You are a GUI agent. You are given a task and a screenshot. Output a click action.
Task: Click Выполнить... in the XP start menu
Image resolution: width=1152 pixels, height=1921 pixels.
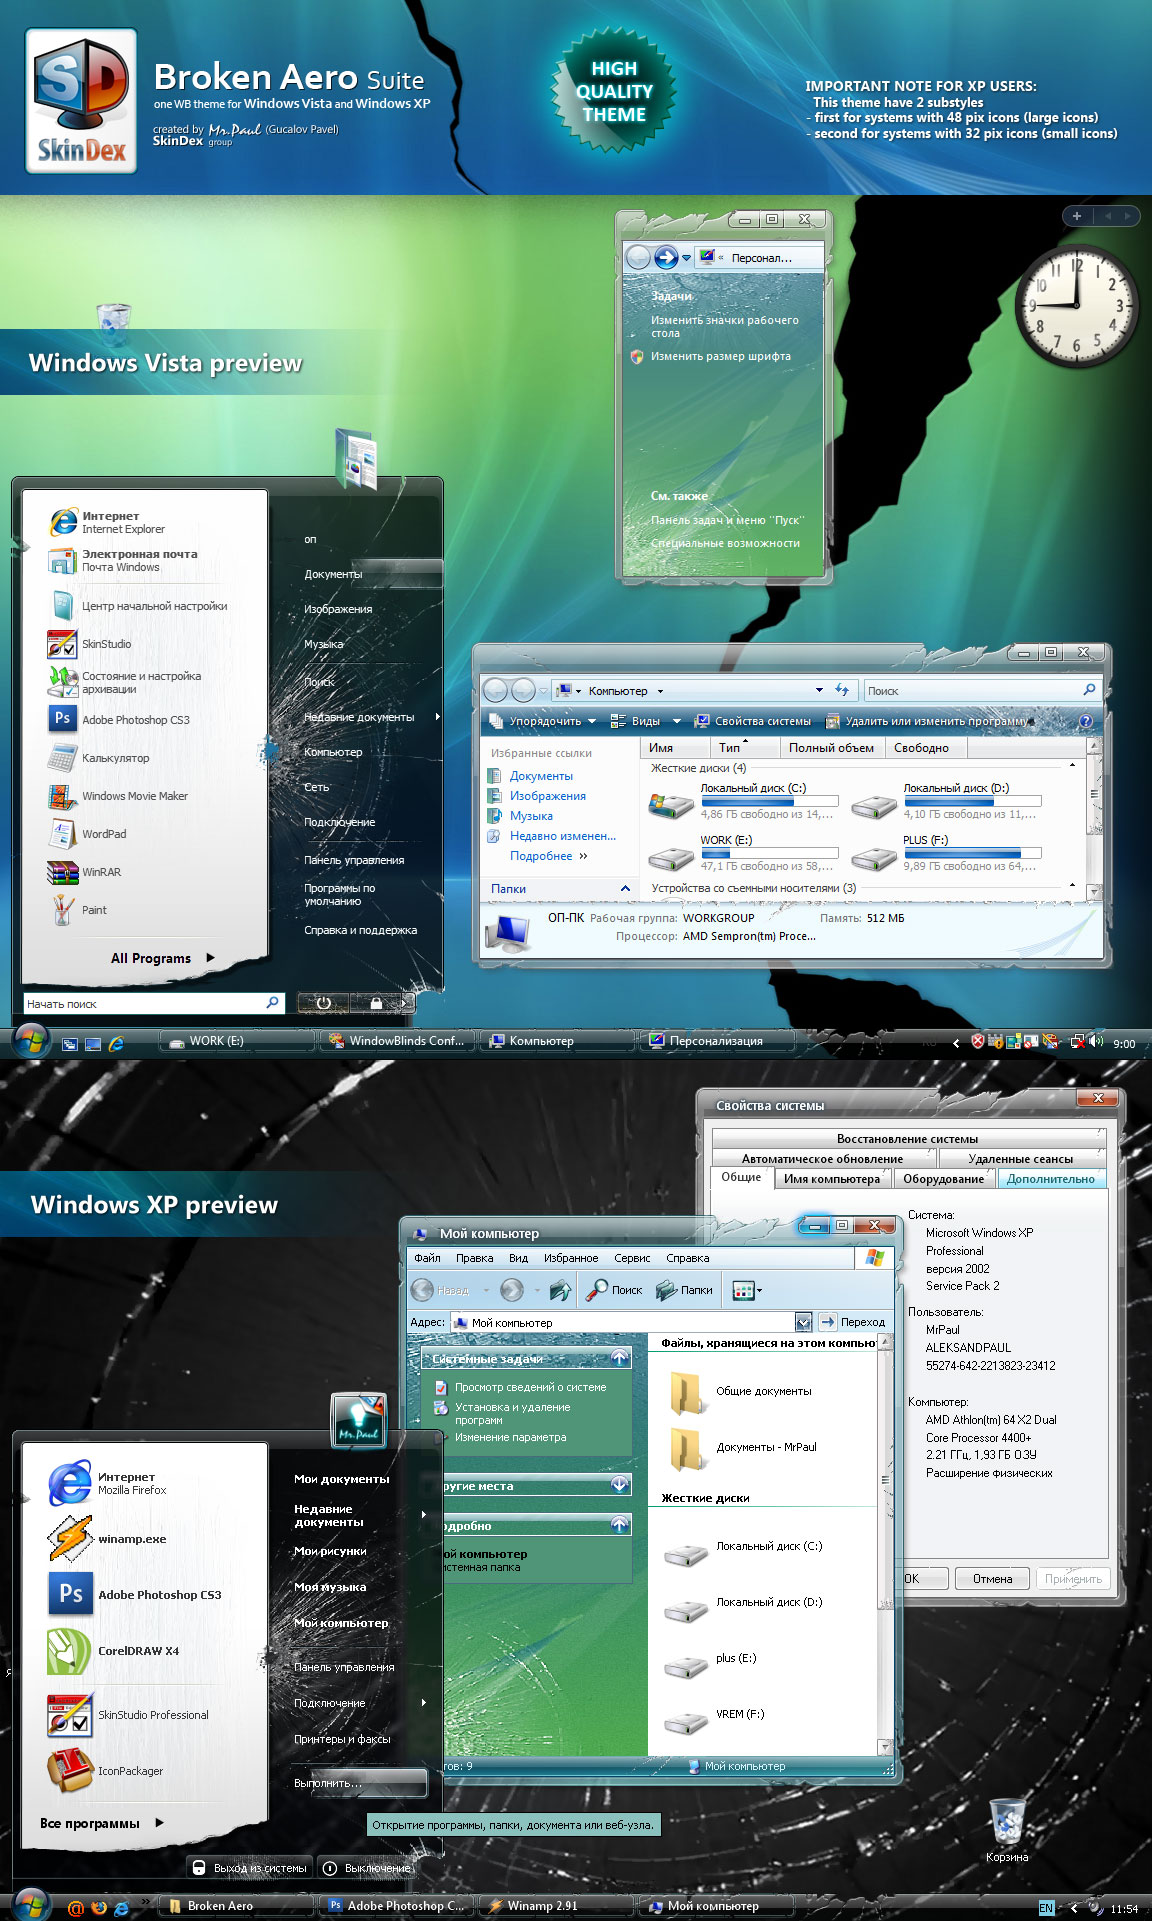[361, 1783]
